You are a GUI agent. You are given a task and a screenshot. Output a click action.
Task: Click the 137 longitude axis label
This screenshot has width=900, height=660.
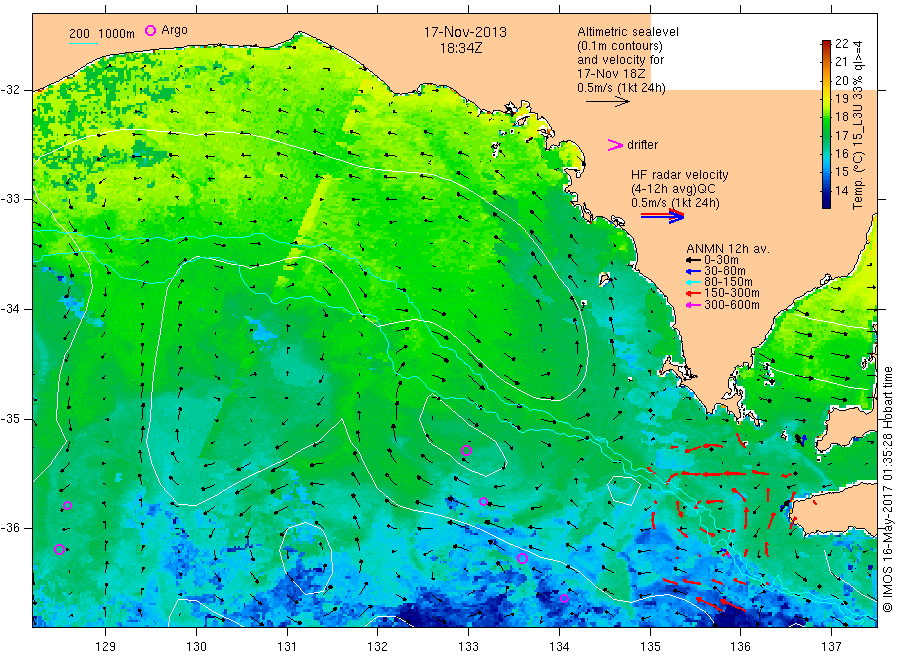pos(831,647)
